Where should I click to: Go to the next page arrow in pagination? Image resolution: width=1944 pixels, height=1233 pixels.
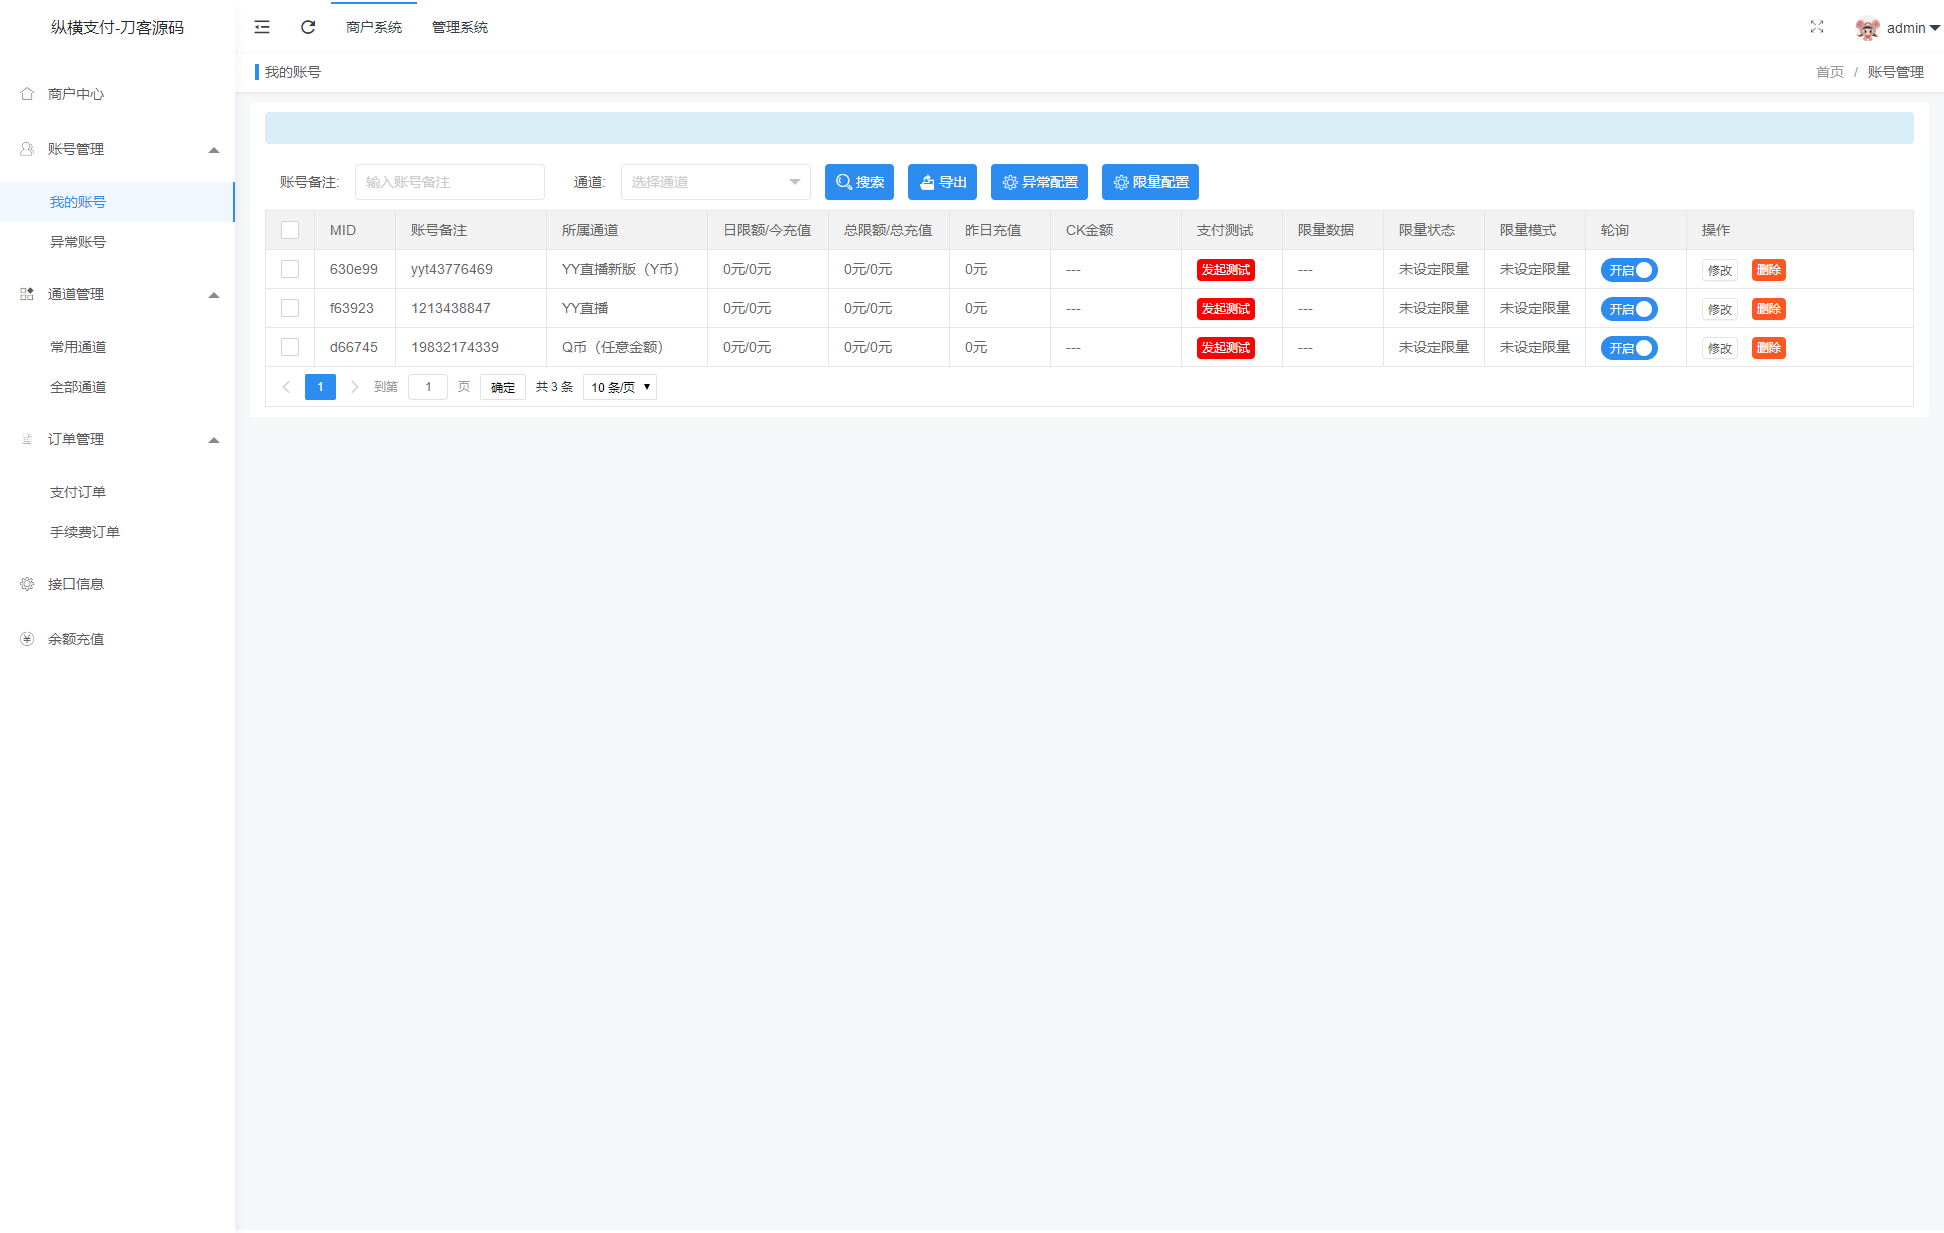[354, 387]
